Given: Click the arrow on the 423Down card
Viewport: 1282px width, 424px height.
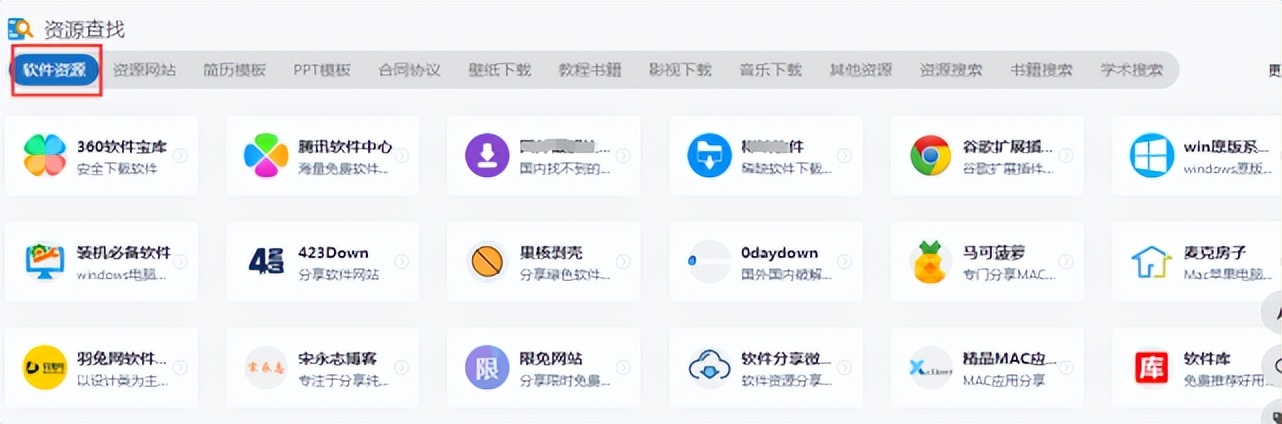Looking at the screenshot, I should point(401,262).
